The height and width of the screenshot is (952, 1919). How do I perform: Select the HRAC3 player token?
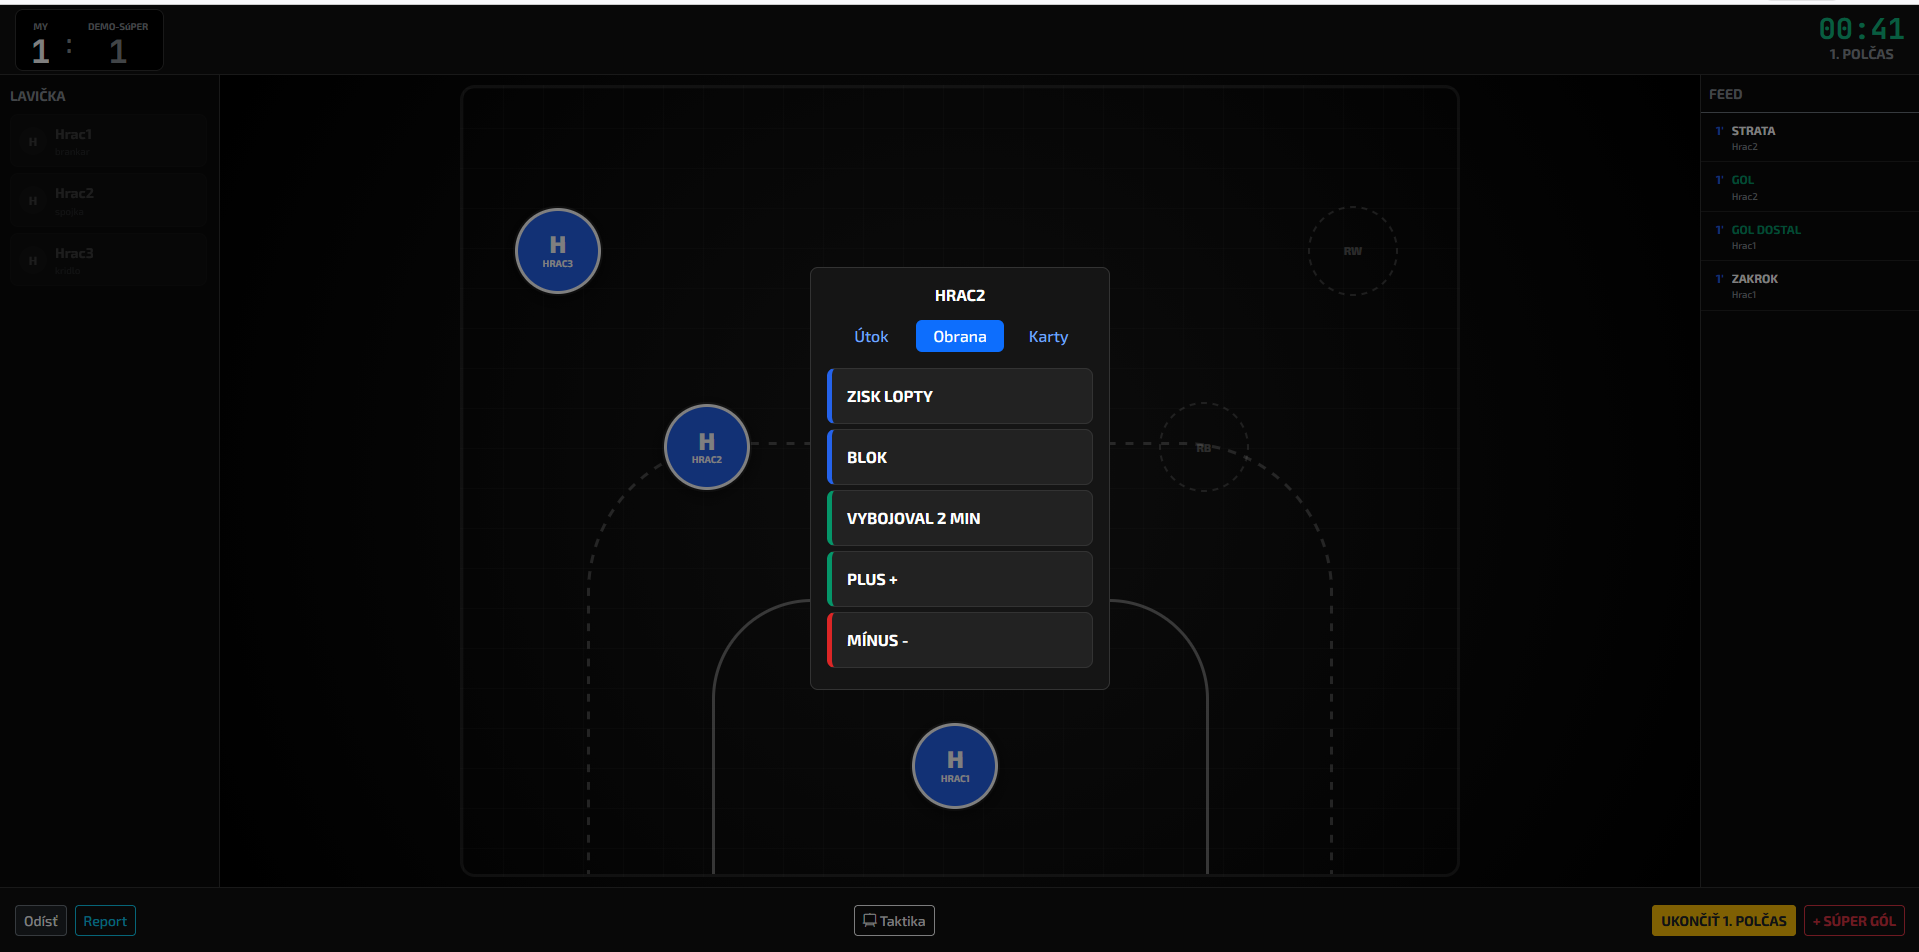tap(557, 251)
